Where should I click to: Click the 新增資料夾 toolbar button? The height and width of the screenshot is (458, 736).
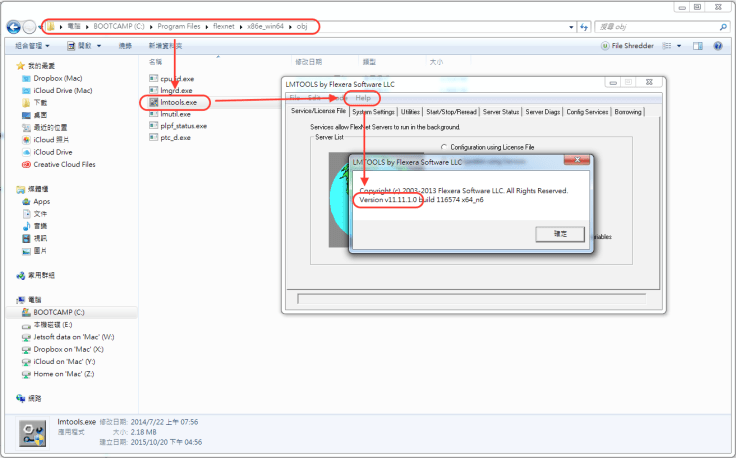(165, 46)
